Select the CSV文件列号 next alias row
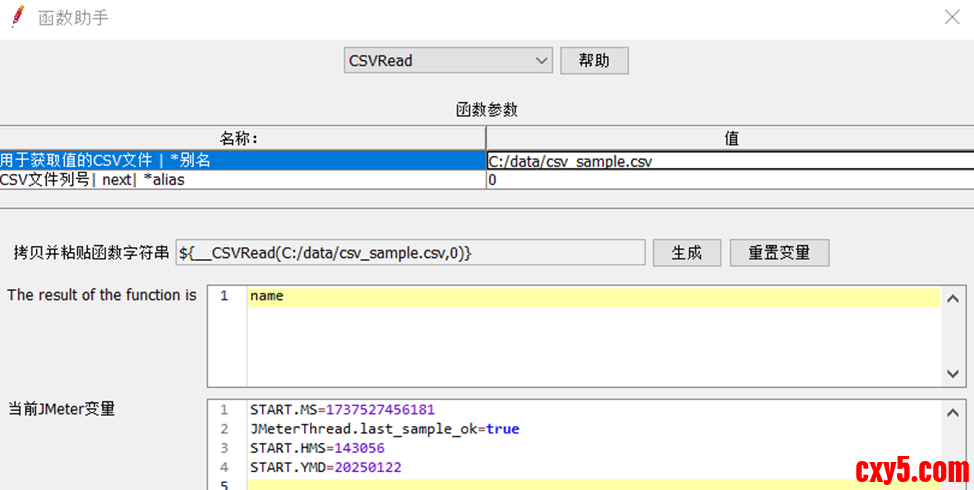 pos(242,180)
